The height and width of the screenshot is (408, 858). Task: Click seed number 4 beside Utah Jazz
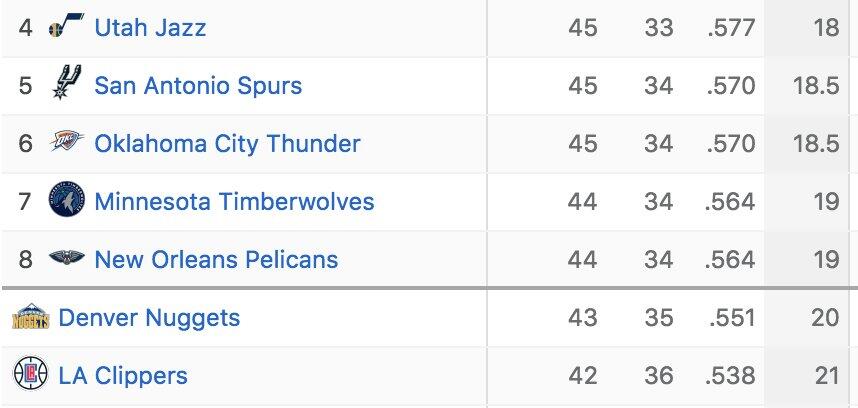(x=25, y=27)
